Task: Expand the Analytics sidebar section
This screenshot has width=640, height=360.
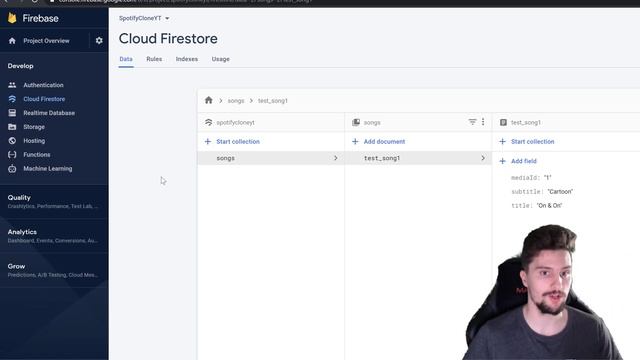Action: 54,236
